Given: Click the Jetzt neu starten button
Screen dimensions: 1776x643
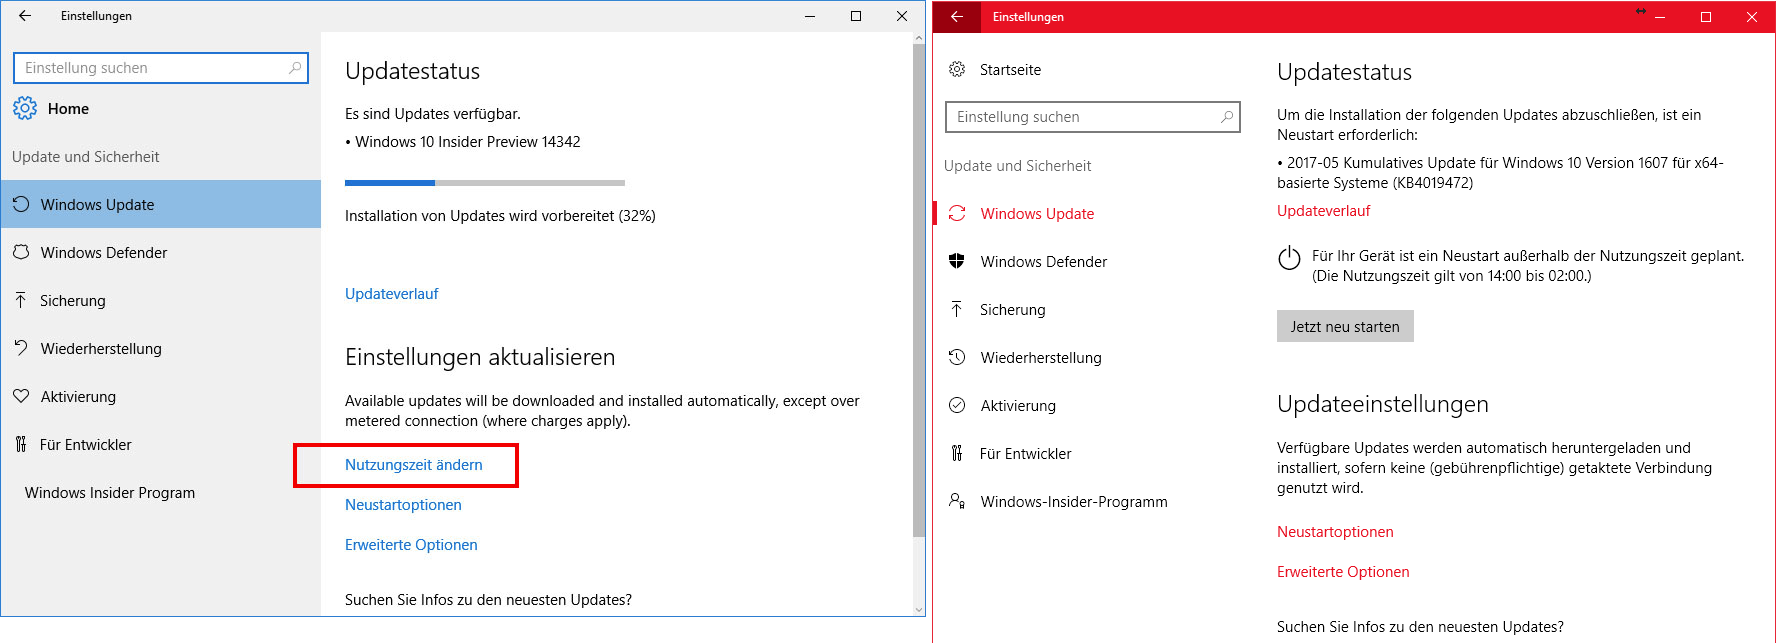Looking at the screenshot, I should click(x=1345, y=326).
